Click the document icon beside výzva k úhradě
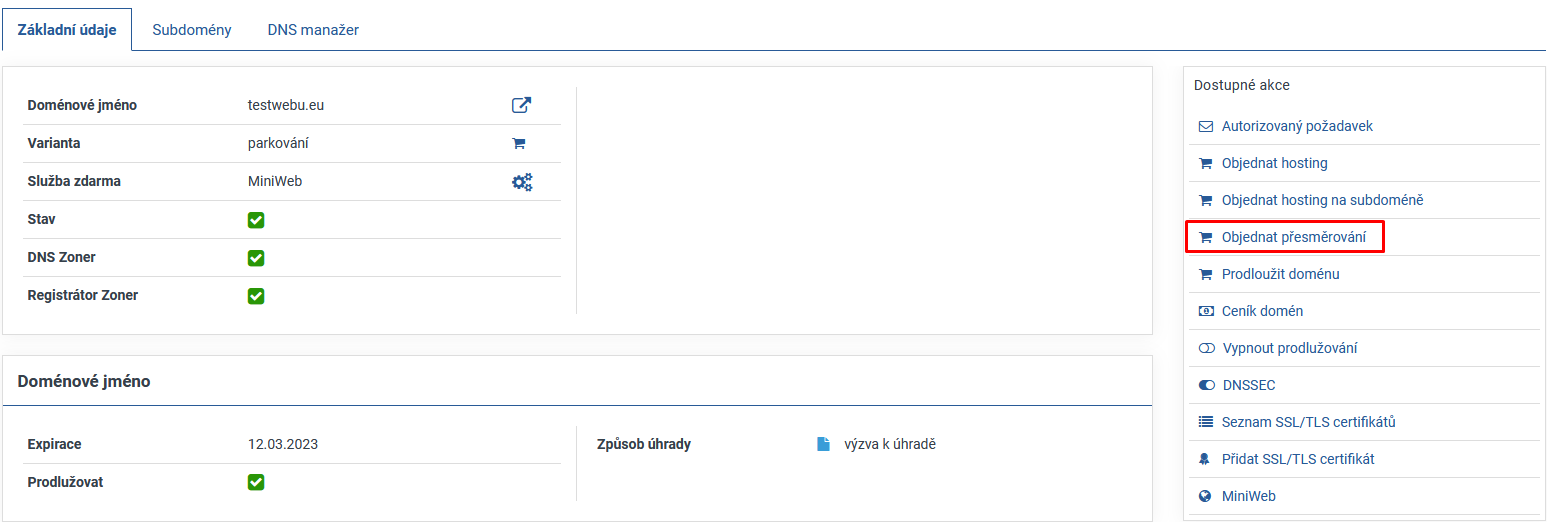The width and height of the screenshot is (1547, 522). 824,444
